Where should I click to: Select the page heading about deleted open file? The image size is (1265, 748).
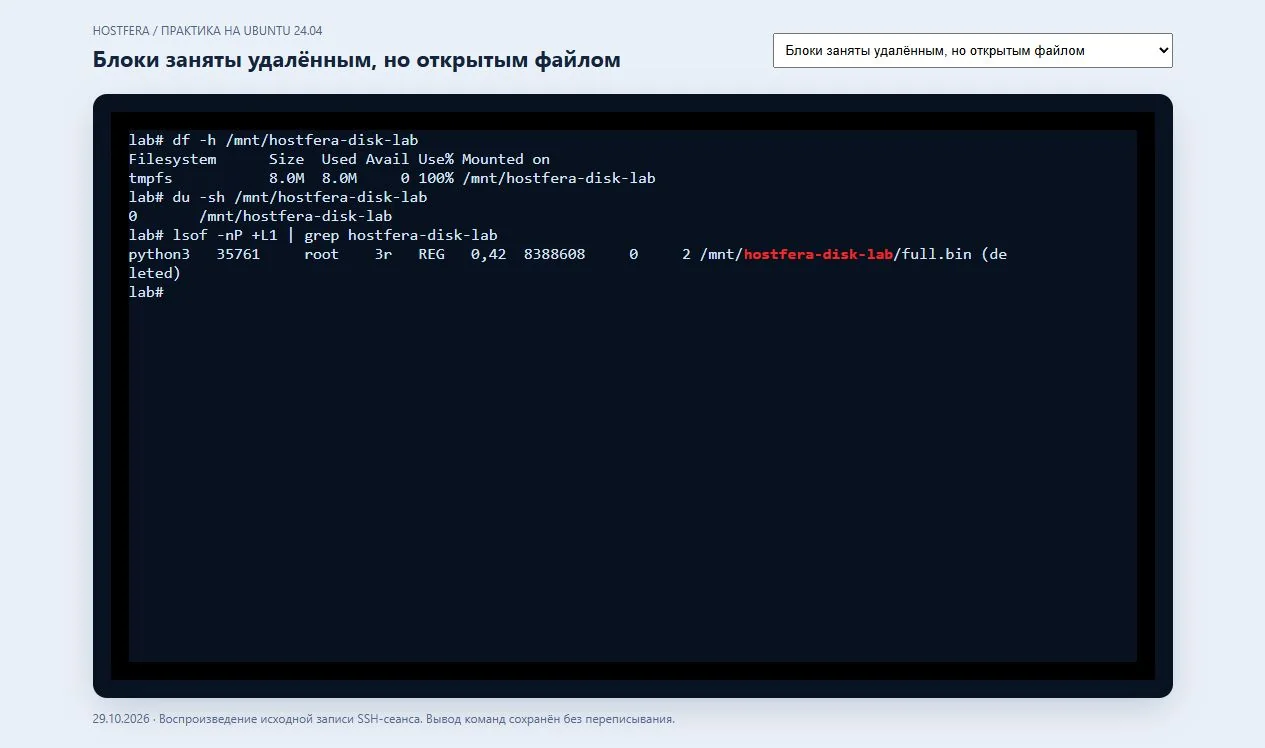pos(356,60)
